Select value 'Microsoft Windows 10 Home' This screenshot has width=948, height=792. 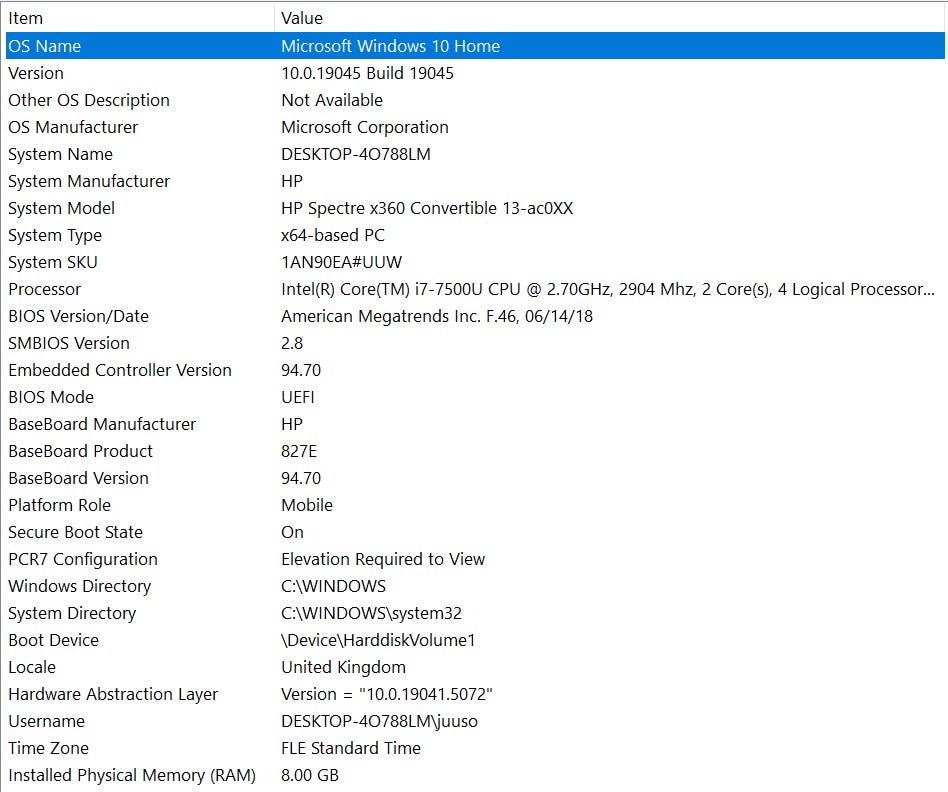[391, 46]
